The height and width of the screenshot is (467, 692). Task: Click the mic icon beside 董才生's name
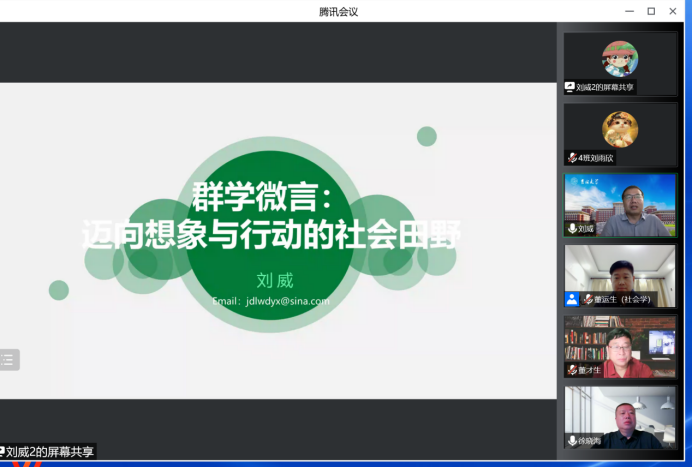(x=572, y=370)
